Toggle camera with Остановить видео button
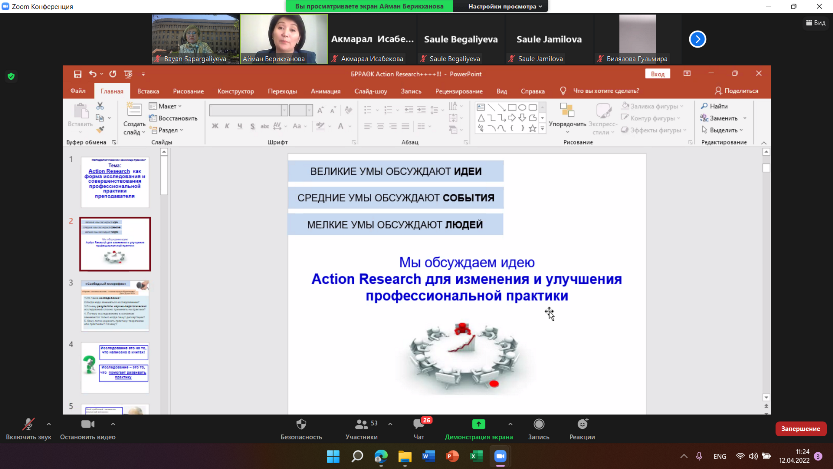This screenshot has width=833, height=469. pyautogui.click(x=86, y=424)
